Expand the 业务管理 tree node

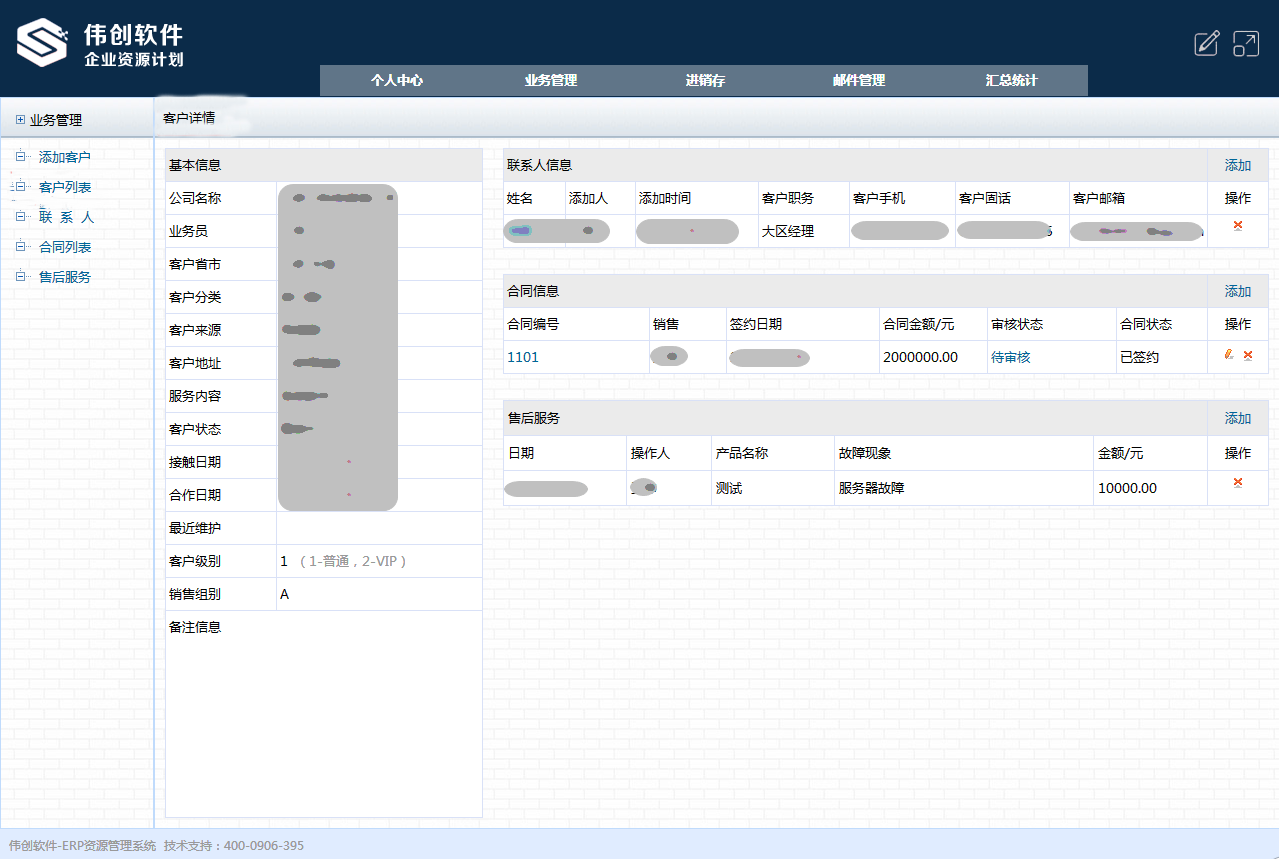(x=19, y=117)
